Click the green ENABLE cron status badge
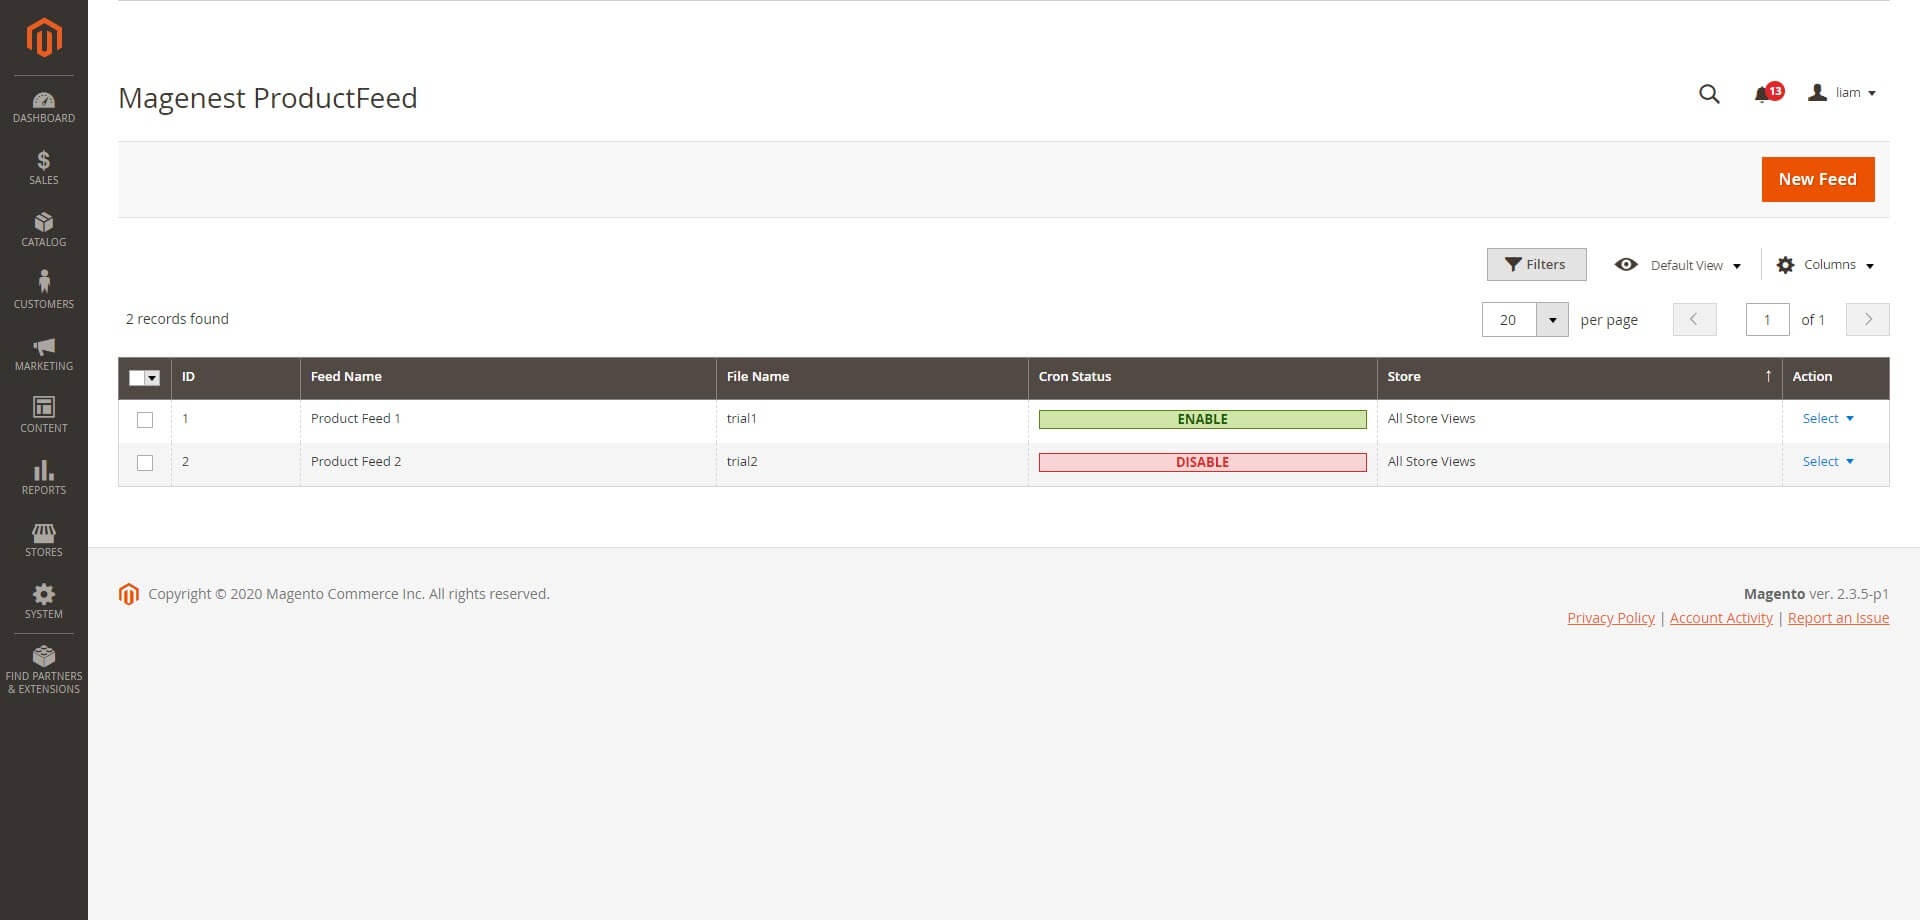 click(1202, 419)
